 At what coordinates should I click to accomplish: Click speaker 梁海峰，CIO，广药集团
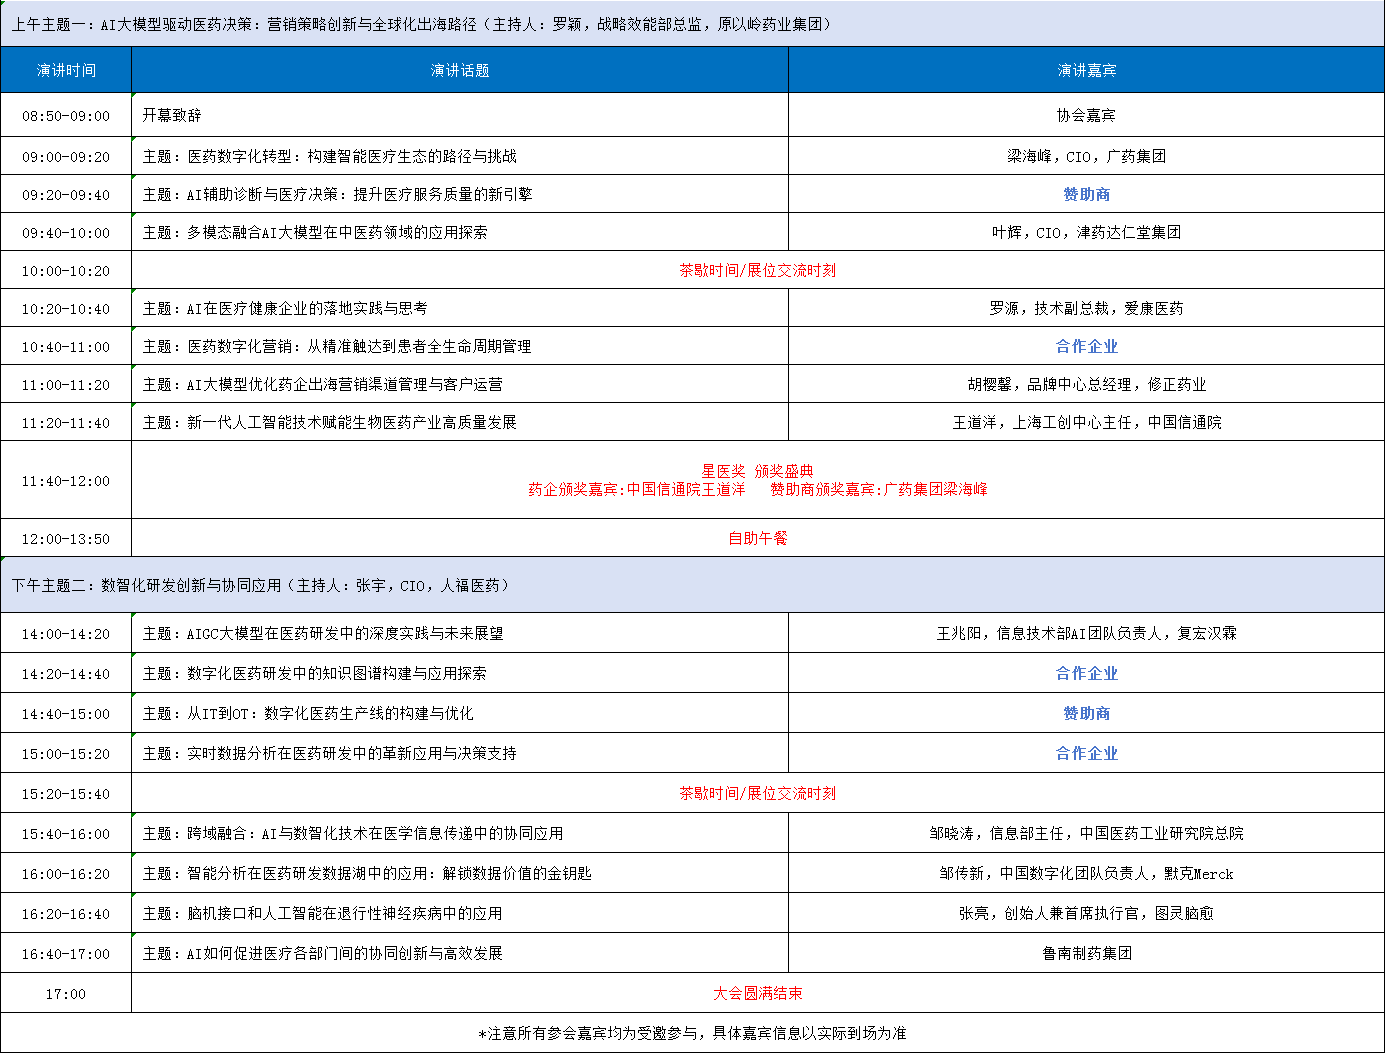coord(1087,156)
